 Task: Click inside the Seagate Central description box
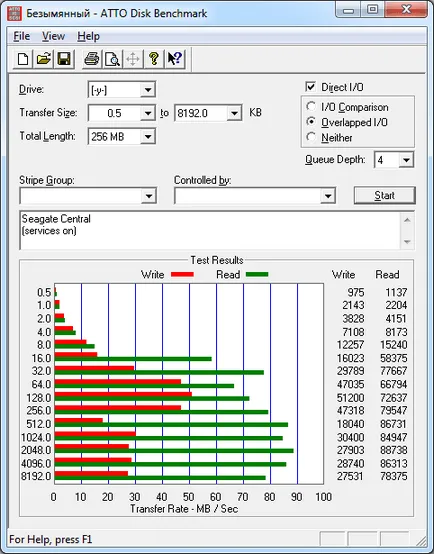click(210, 230)
